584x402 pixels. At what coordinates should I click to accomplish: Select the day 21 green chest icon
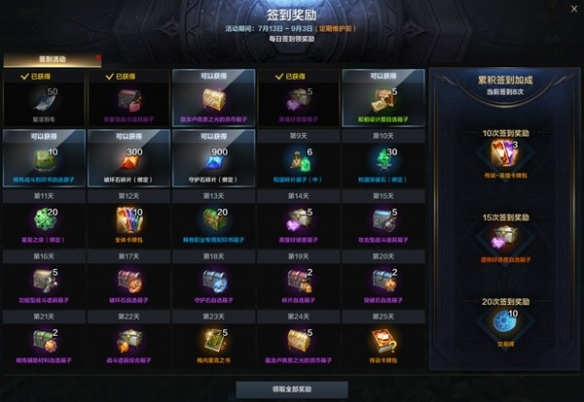click(x=45, y=341)
